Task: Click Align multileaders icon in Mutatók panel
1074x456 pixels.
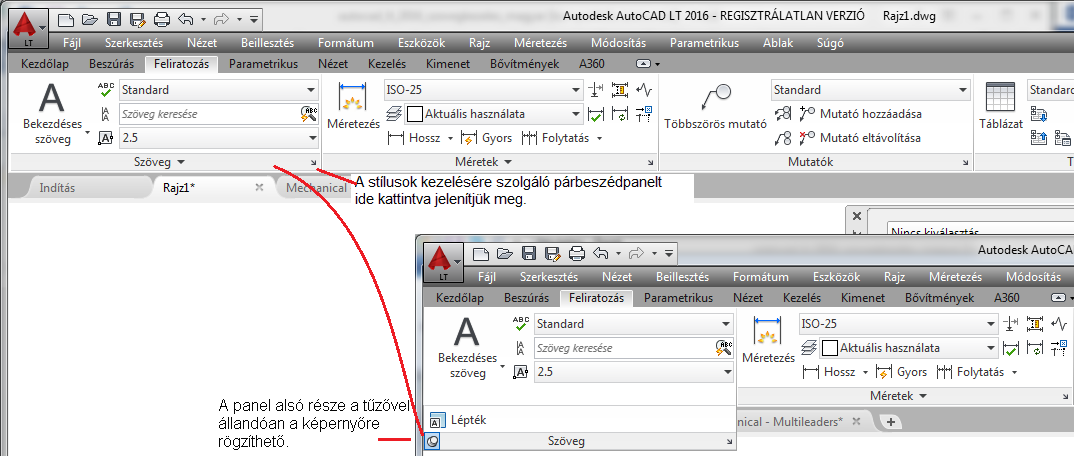Action: [784, 114]
